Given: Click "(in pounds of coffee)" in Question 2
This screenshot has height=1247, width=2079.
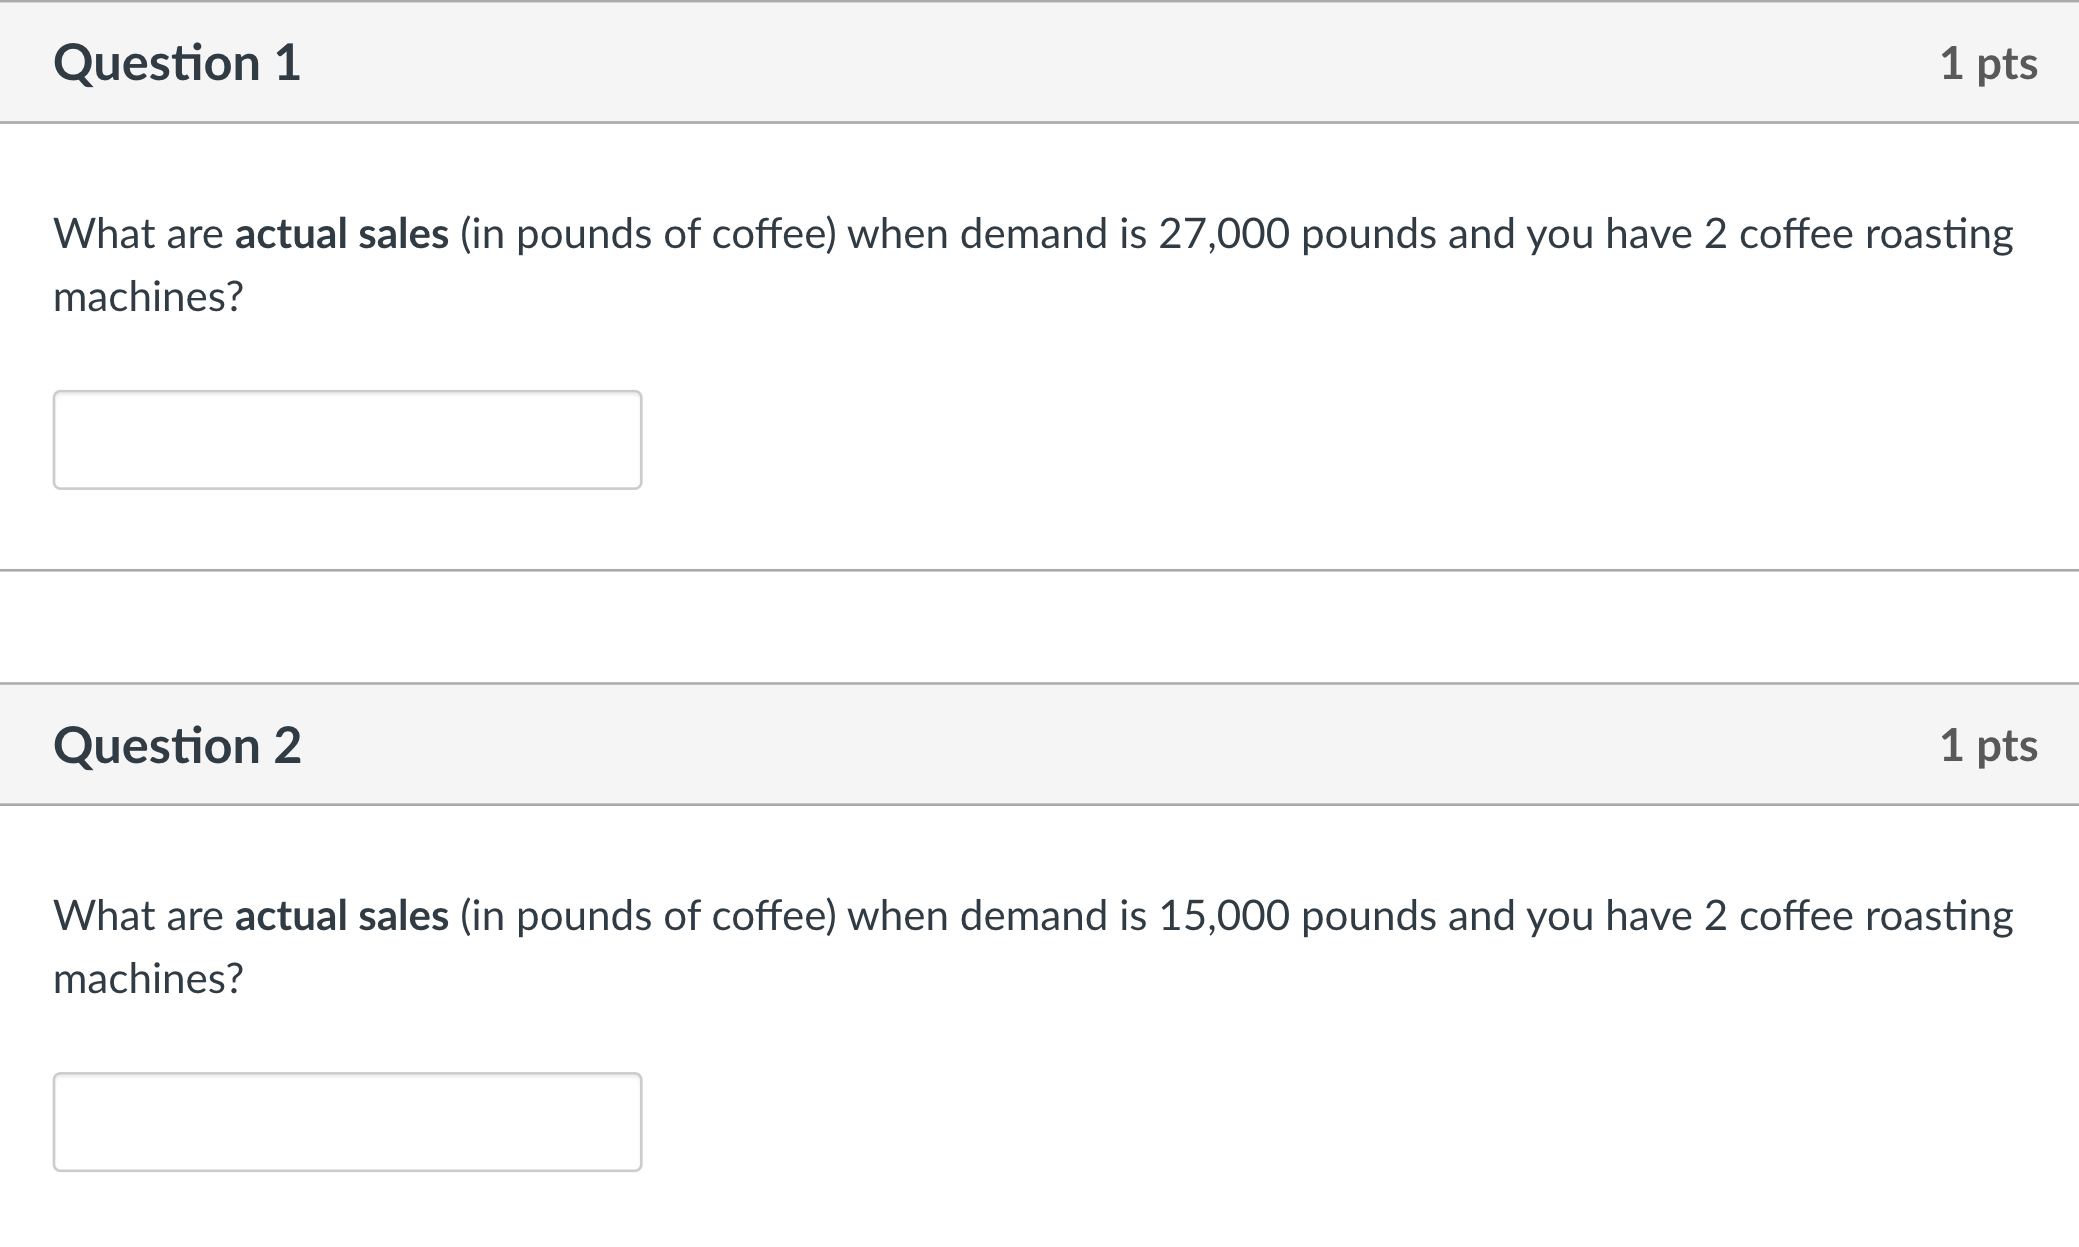Looking at the screenshot, I should point(647,916).
